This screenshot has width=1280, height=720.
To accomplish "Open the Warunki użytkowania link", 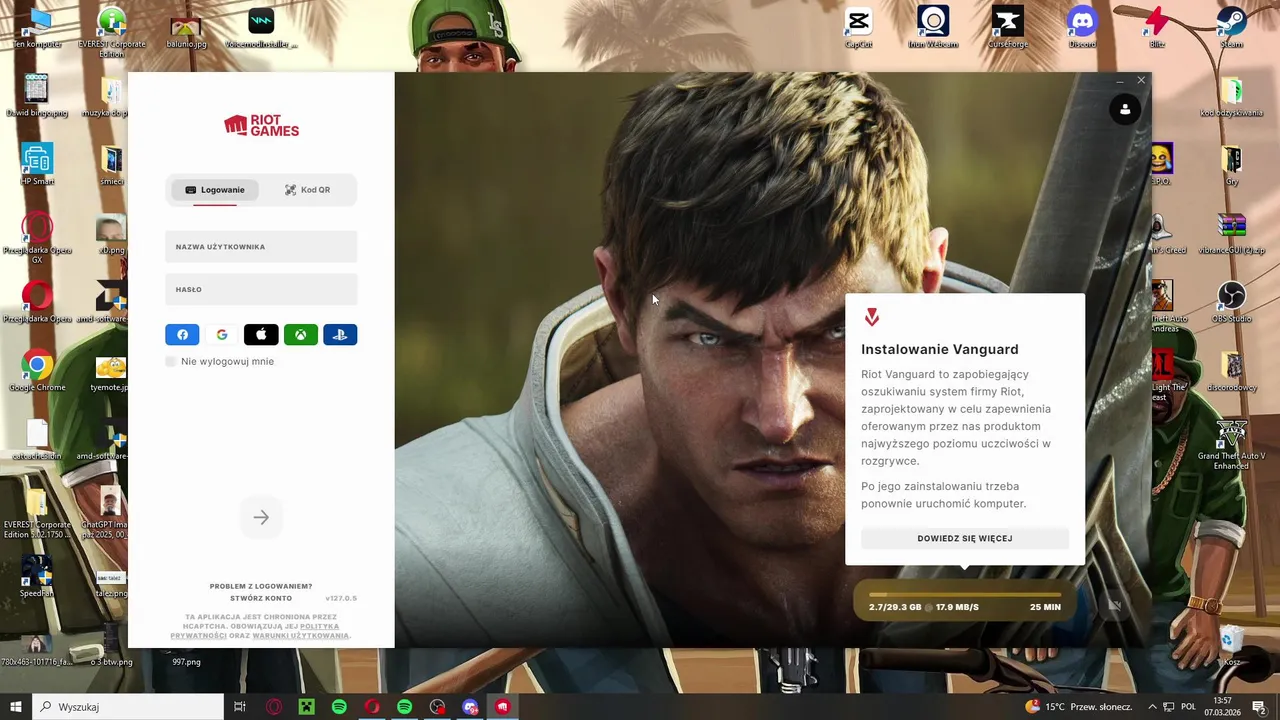I will click(300, 636).
